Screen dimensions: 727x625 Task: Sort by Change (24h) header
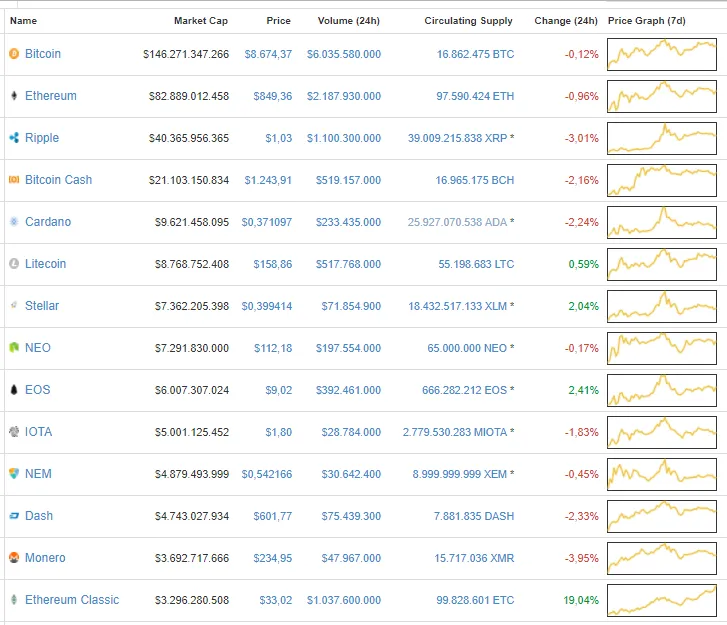coord(566,21)
